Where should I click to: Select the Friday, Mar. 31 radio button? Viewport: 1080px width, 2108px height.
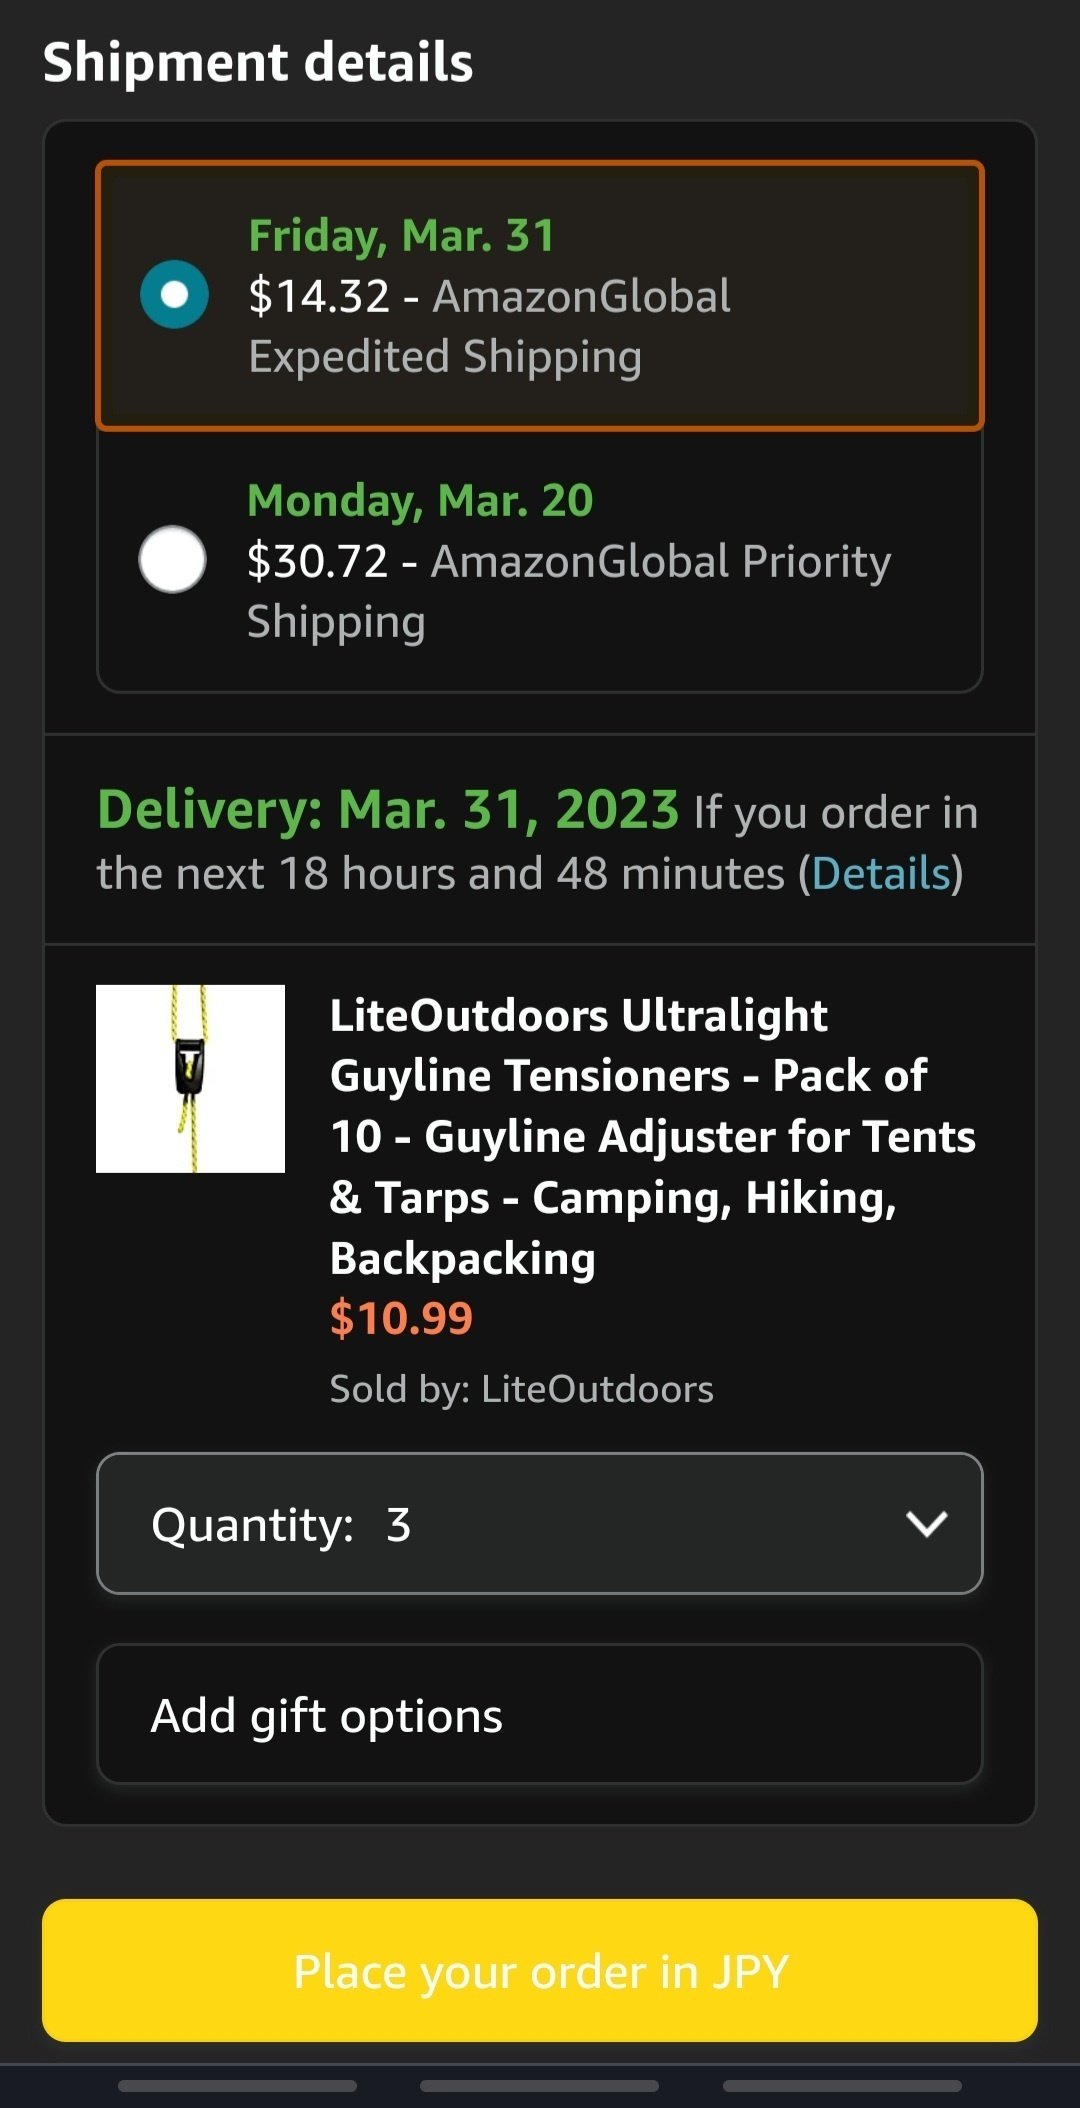pyautogui.click(x=174, y=295)
